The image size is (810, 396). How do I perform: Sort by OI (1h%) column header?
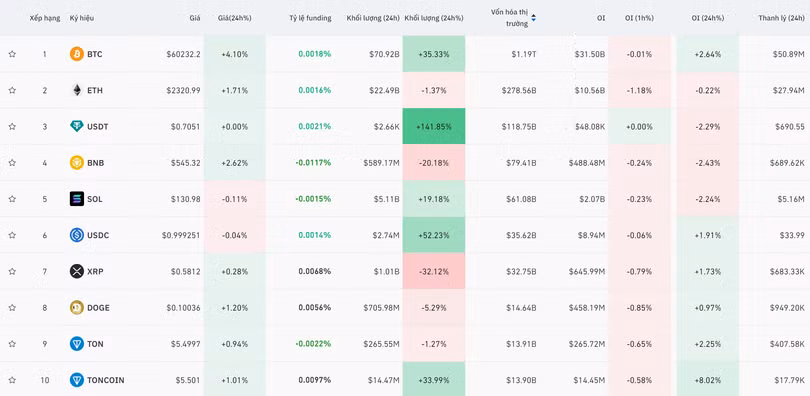(x=639, y=18)
